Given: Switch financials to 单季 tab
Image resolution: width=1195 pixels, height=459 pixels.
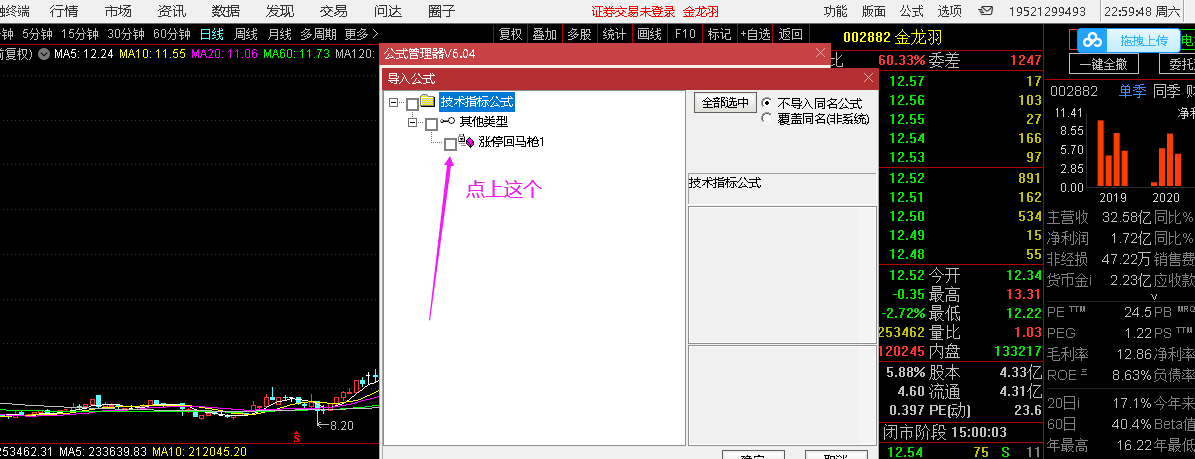Looking at the screenshot, I should tap(1133, 91).
